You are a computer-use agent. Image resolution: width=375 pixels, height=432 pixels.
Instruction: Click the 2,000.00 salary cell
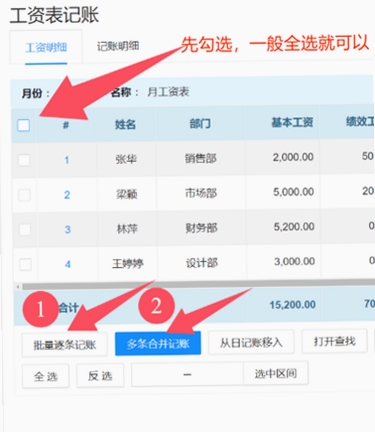pyautogui.click(x=293, y=157)
